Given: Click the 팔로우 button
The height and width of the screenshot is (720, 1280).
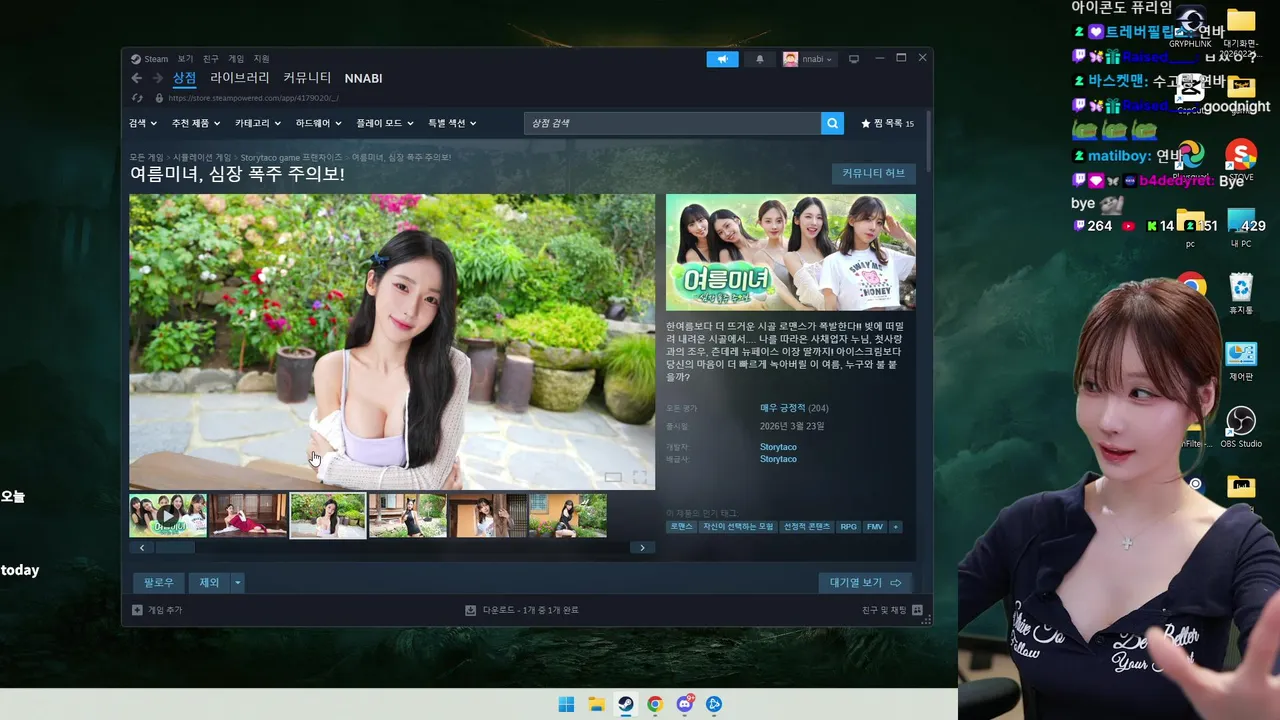Looking at the screenshot, I should 159,582.
